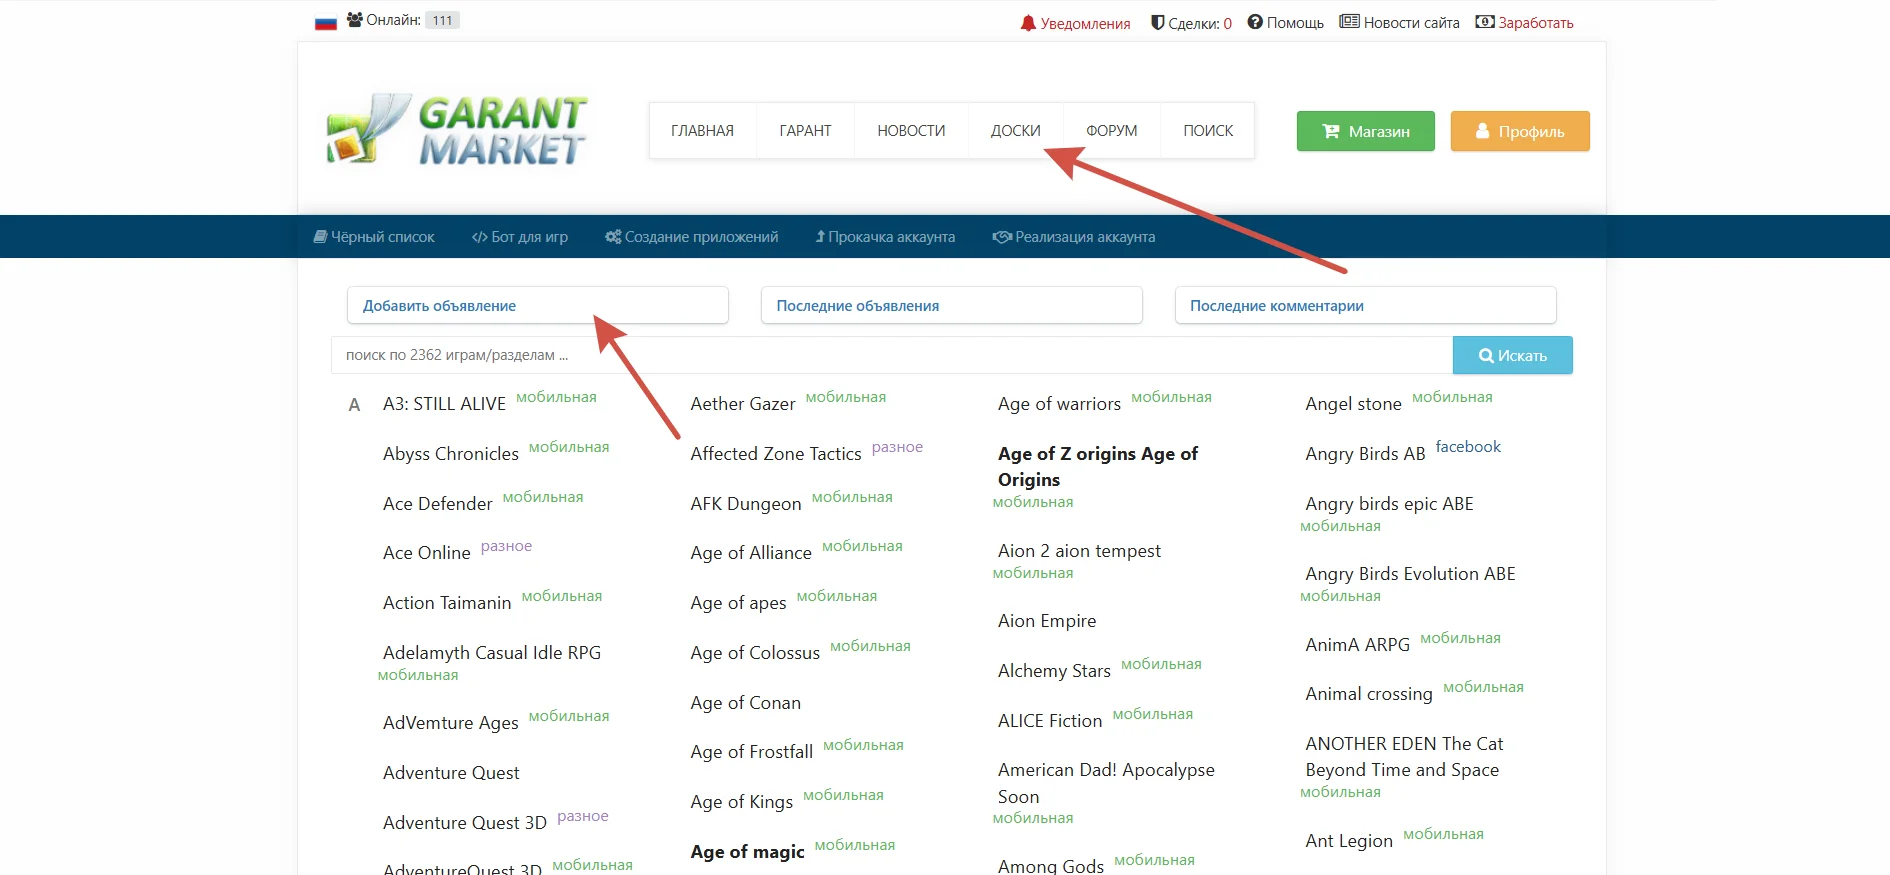Image resolution: width=1890 pixels, height=875 pixels.
Task: Click the orange Профиль button
Action: (1520, 131)
